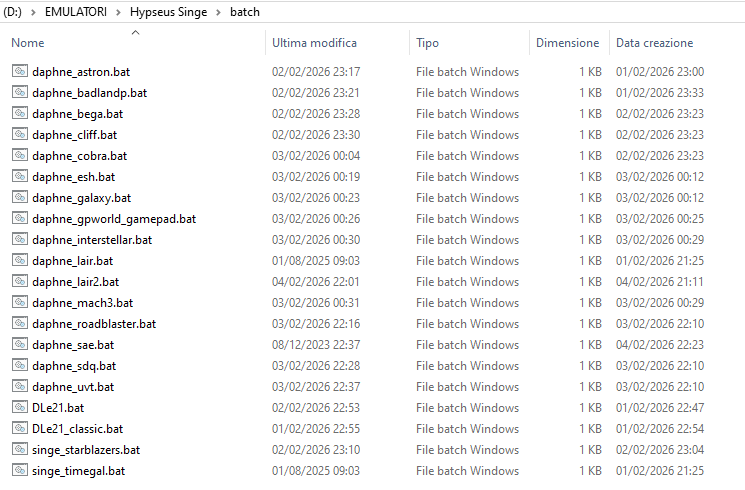This screenshot has height=490, width=745.
Task: Click the daphne_astron.bat file icon
Action: 20,71
